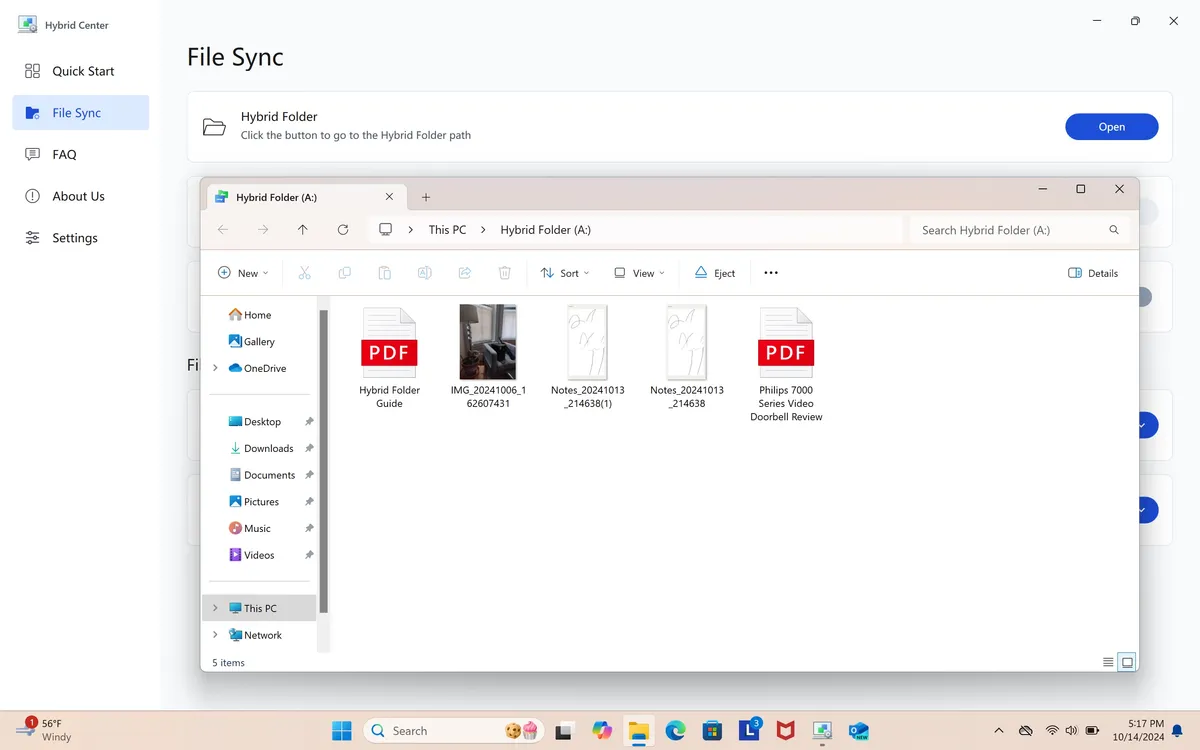Screen dimensions: 1200x750
Task: Click the Refresh icon in File Explorer
Action: (343, 230)
